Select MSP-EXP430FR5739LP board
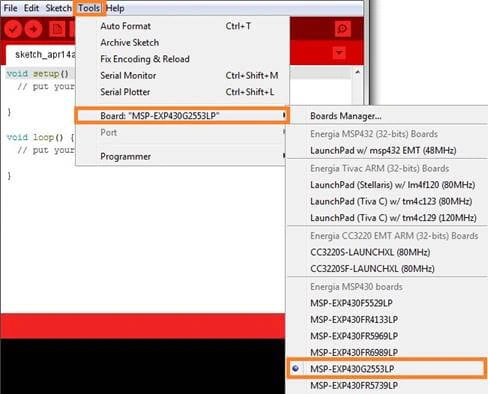Viewport: 488px width, 394px height. coord(387,385)
